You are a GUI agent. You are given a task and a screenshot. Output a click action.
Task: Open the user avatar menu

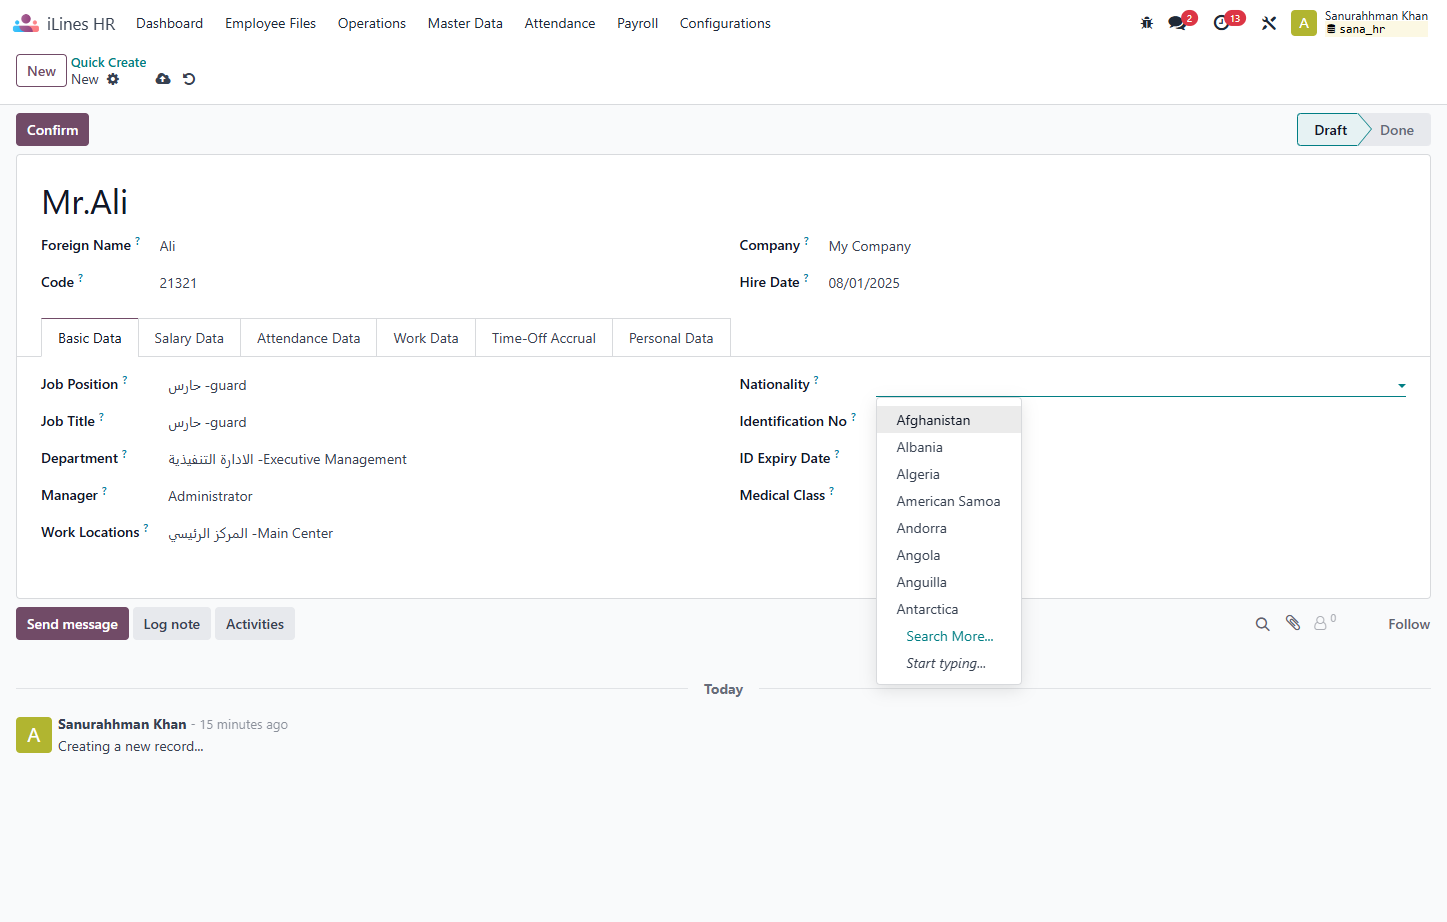[x=1304, y=23]
